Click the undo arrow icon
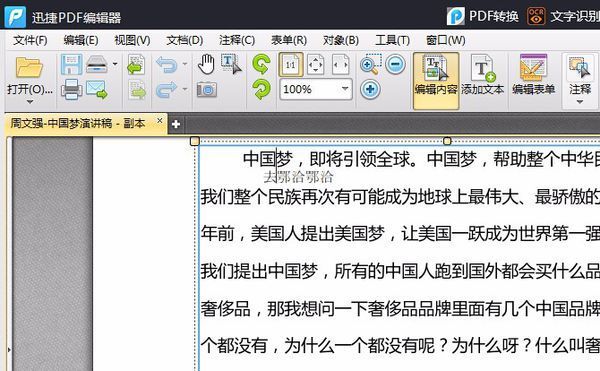 pyautogui.click(x=167, y=64)
